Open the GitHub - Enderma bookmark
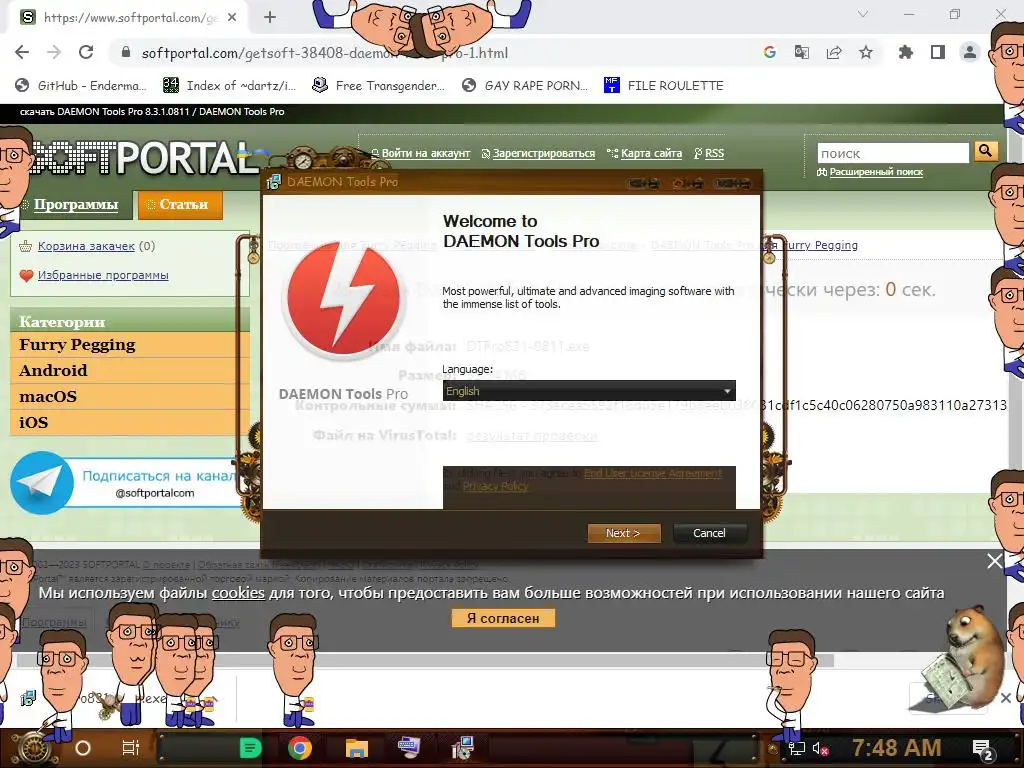 (81, 86)
